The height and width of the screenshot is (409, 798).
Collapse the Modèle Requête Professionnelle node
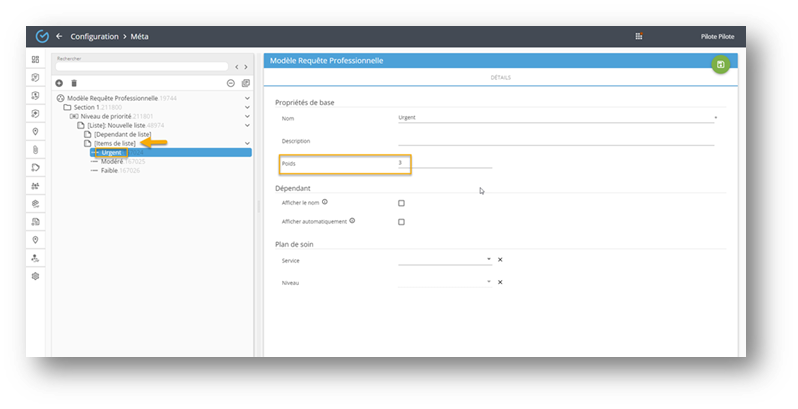[x=247, y=98]
